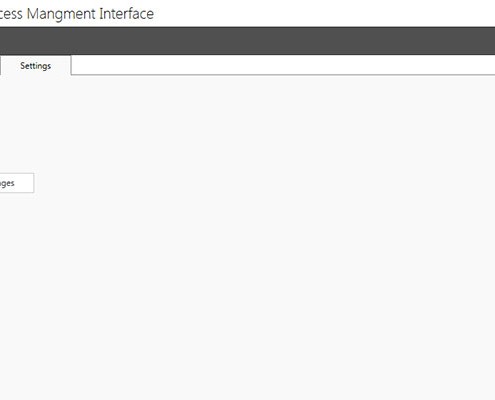Select the cut-off tab left of Settings

pyautogui.click(x=0, y=65)
